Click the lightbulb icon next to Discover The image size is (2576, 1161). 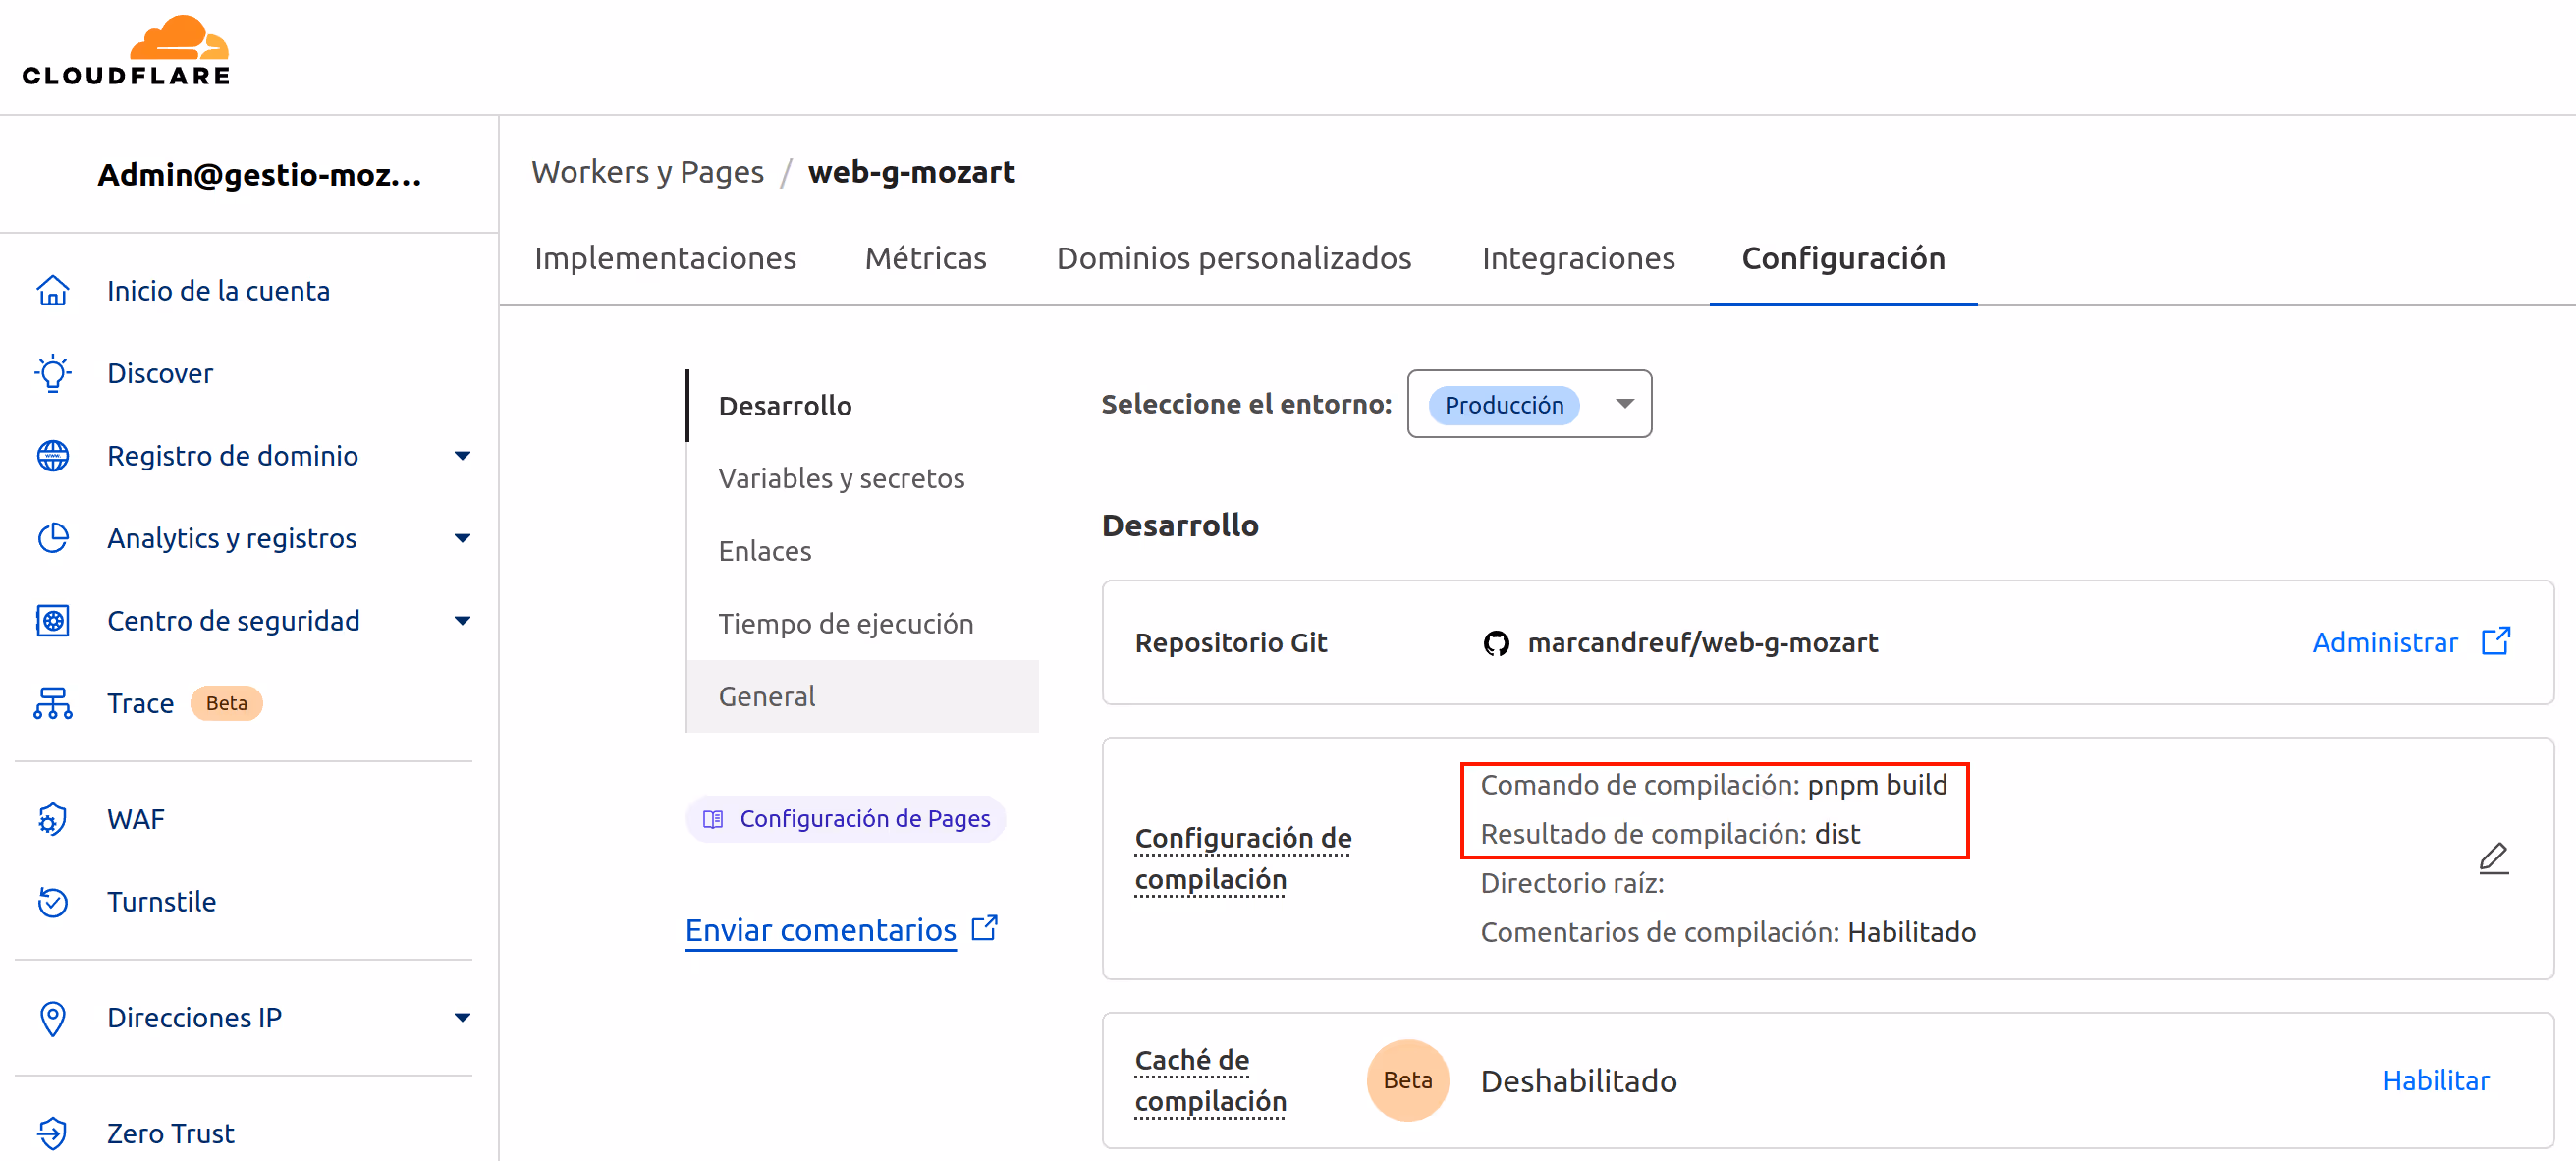click(52, 372)
